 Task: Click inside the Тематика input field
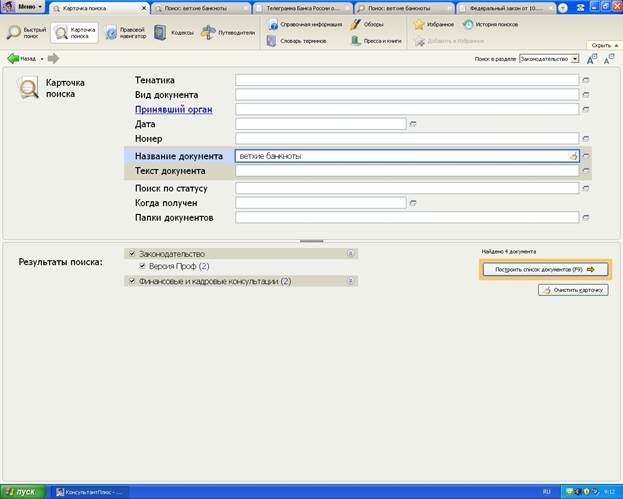tap(407, 80)
